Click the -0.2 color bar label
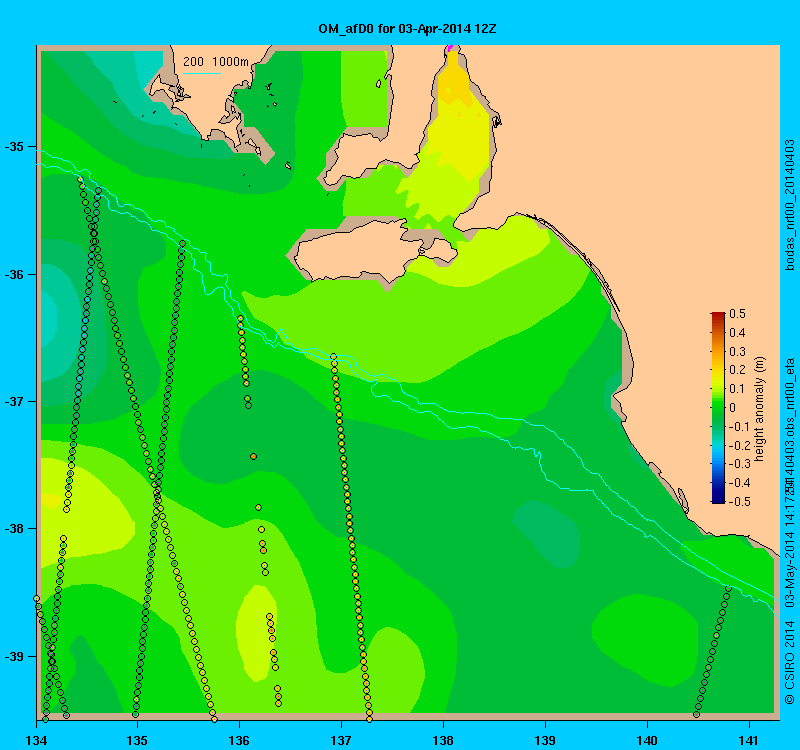 tap(738, 445)
